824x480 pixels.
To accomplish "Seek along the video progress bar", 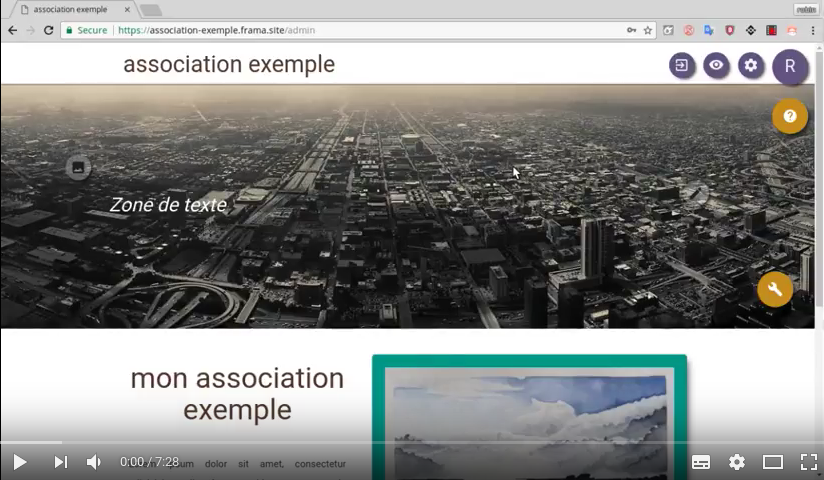I will pos(412,443).
